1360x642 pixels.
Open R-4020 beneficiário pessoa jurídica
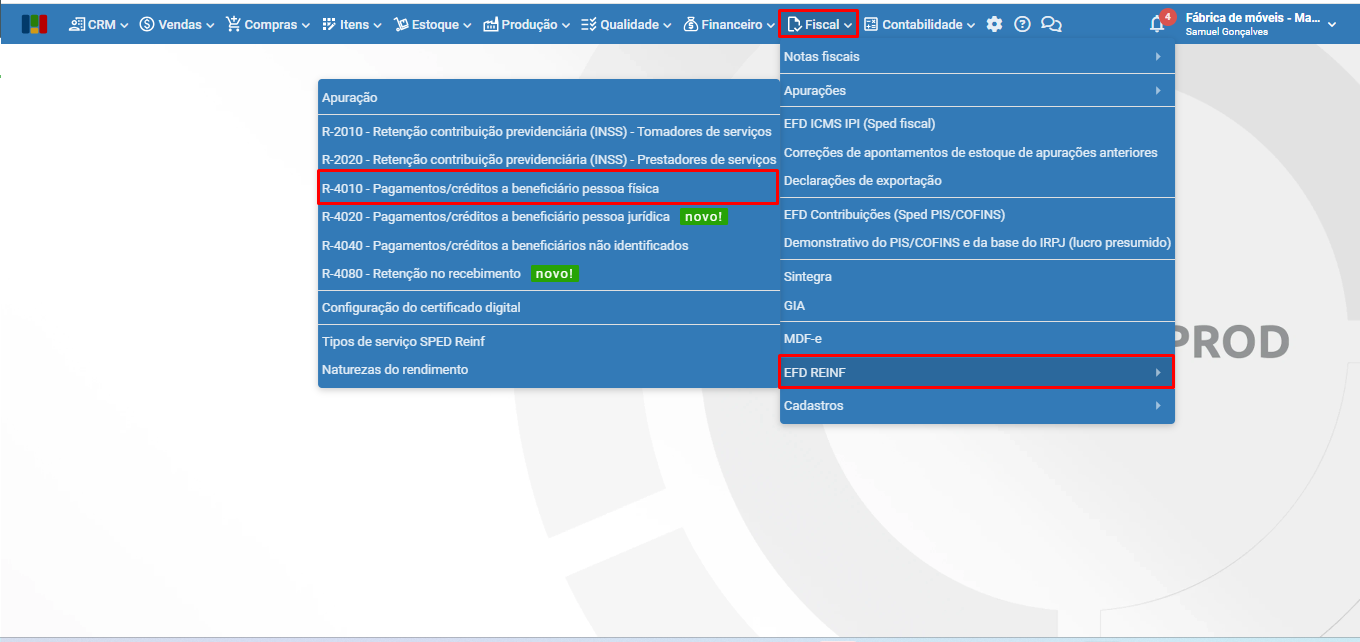click(x=548, y=216)
